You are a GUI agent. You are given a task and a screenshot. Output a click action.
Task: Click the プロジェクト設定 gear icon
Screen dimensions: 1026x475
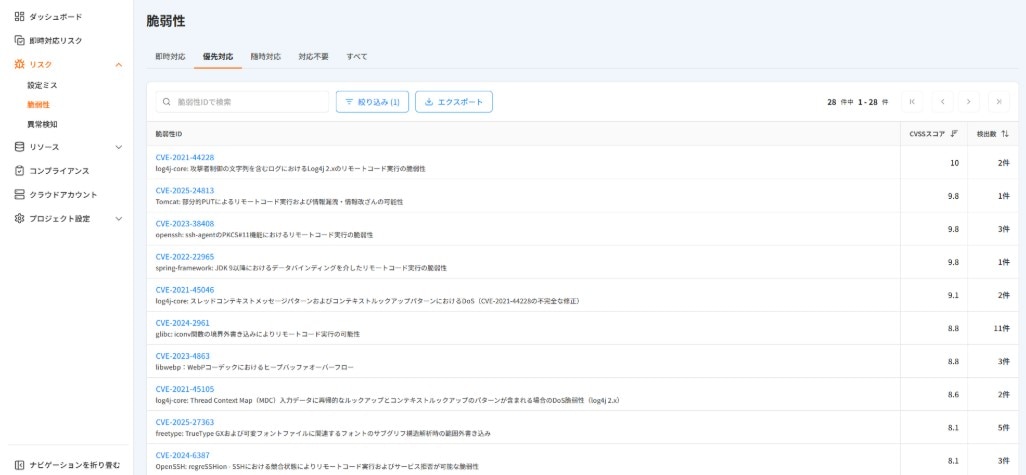pos(19,219)
